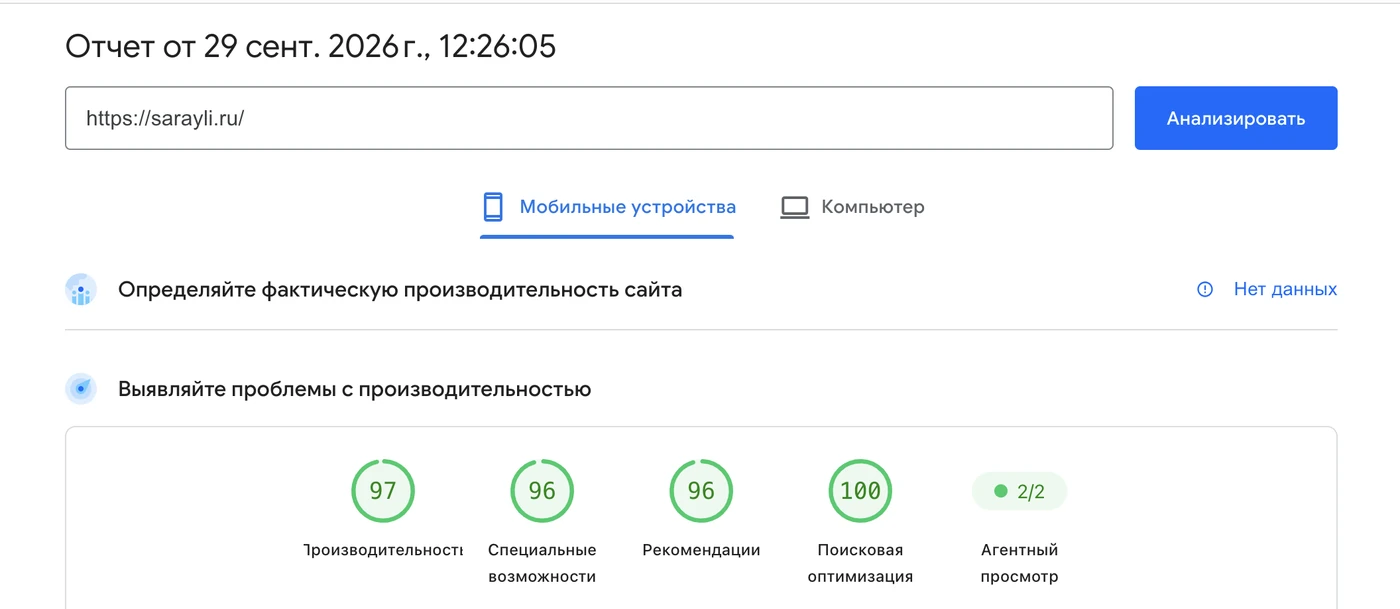
Task: Open the Производительность score gauge 97
Action: (383, 491)
